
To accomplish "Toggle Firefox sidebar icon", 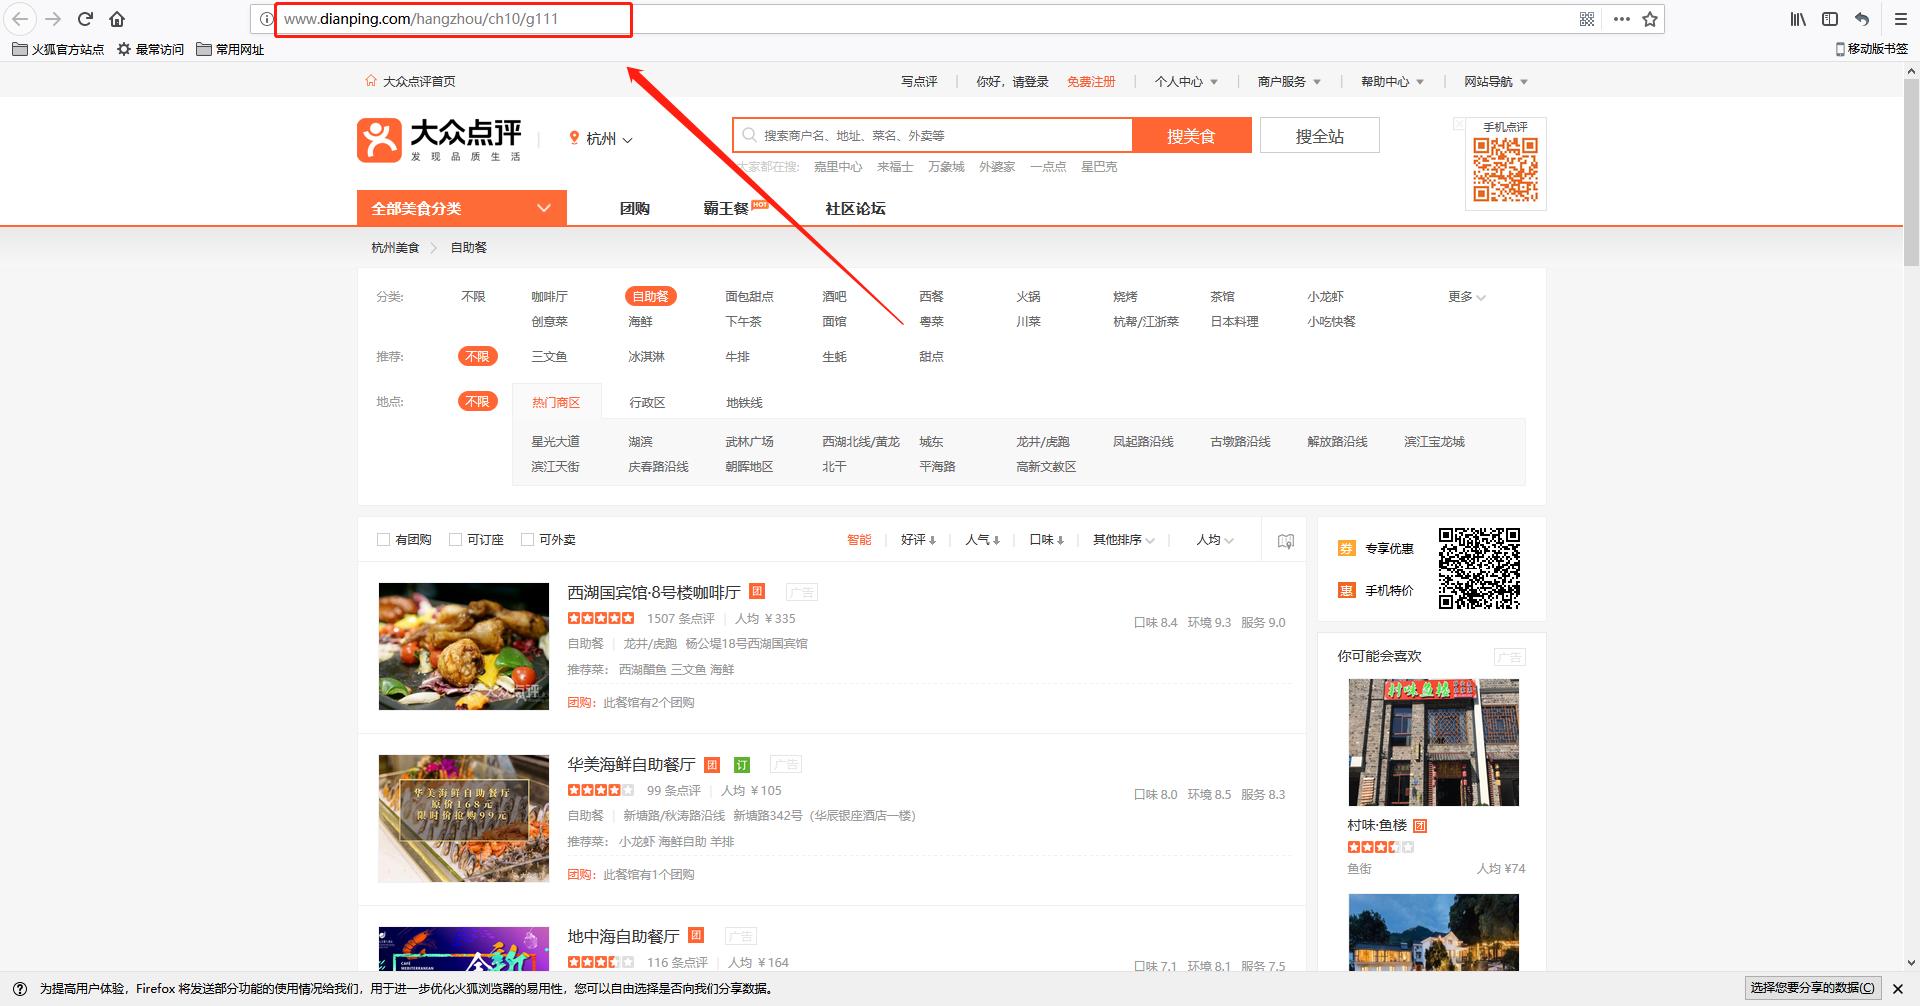I will pyautogui.click(x=1830, y=19).
